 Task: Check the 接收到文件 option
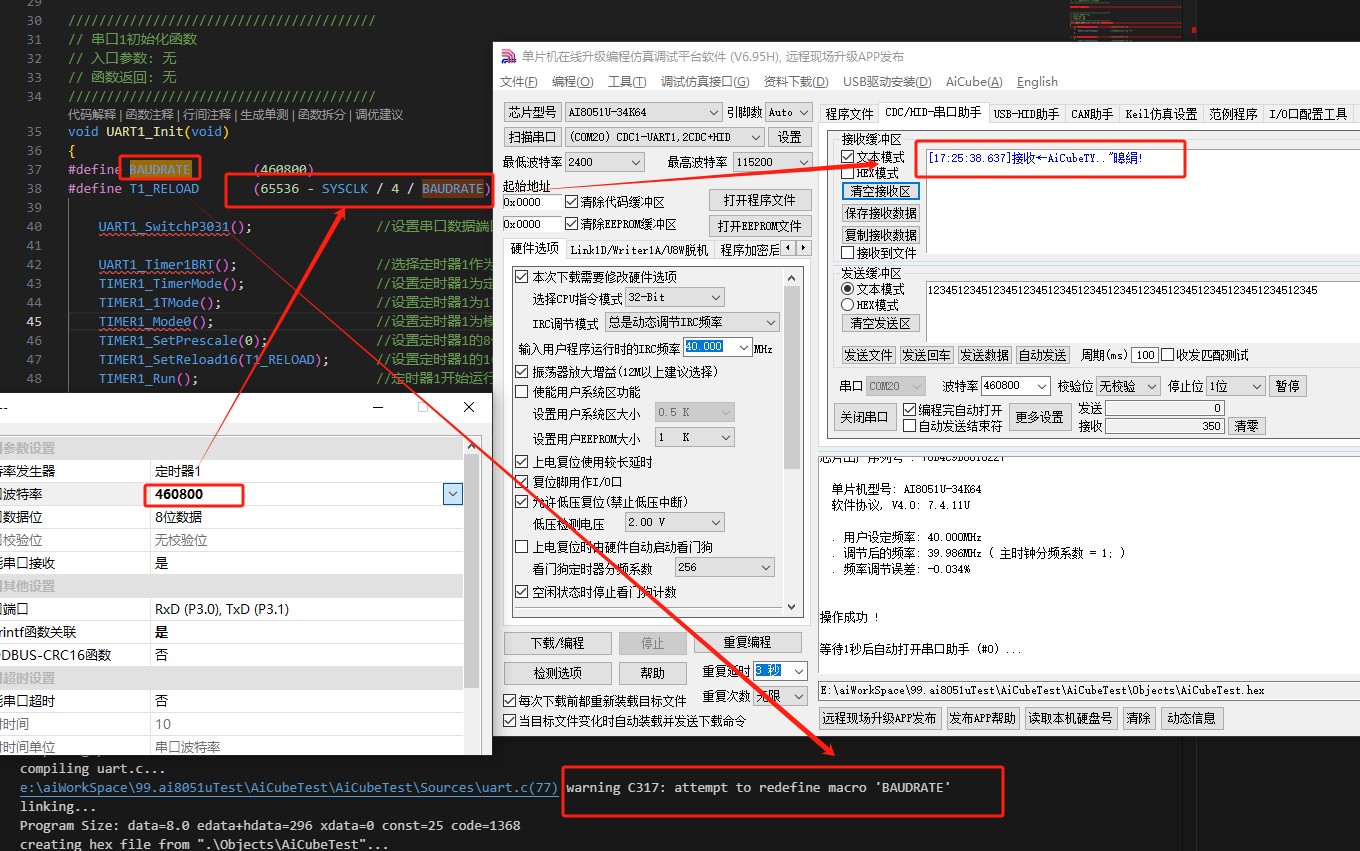(848, 253)
